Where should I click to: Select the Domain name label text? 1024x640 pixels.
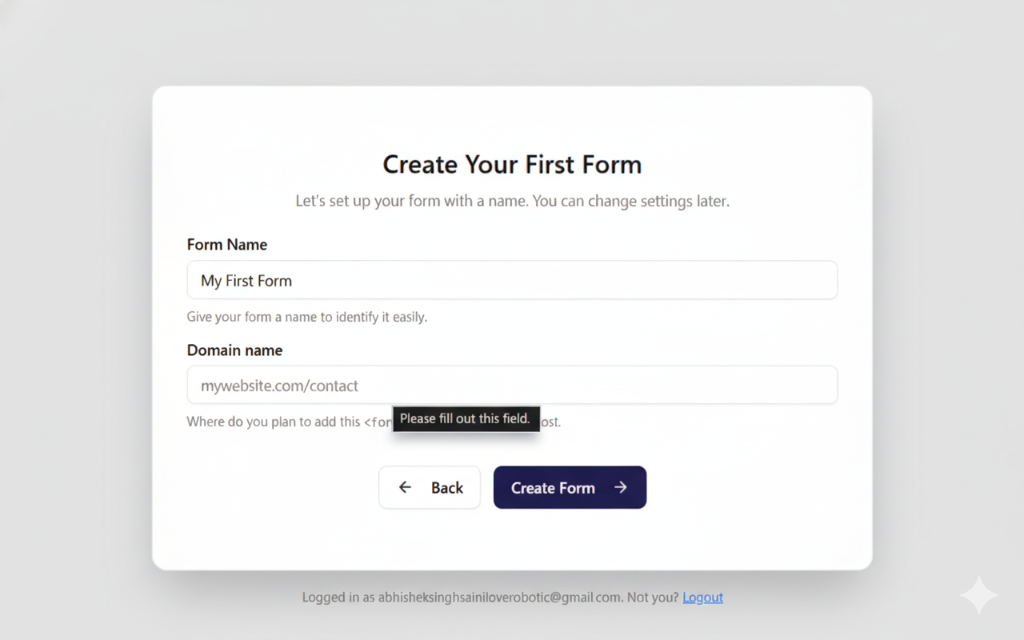click(234, 350)
